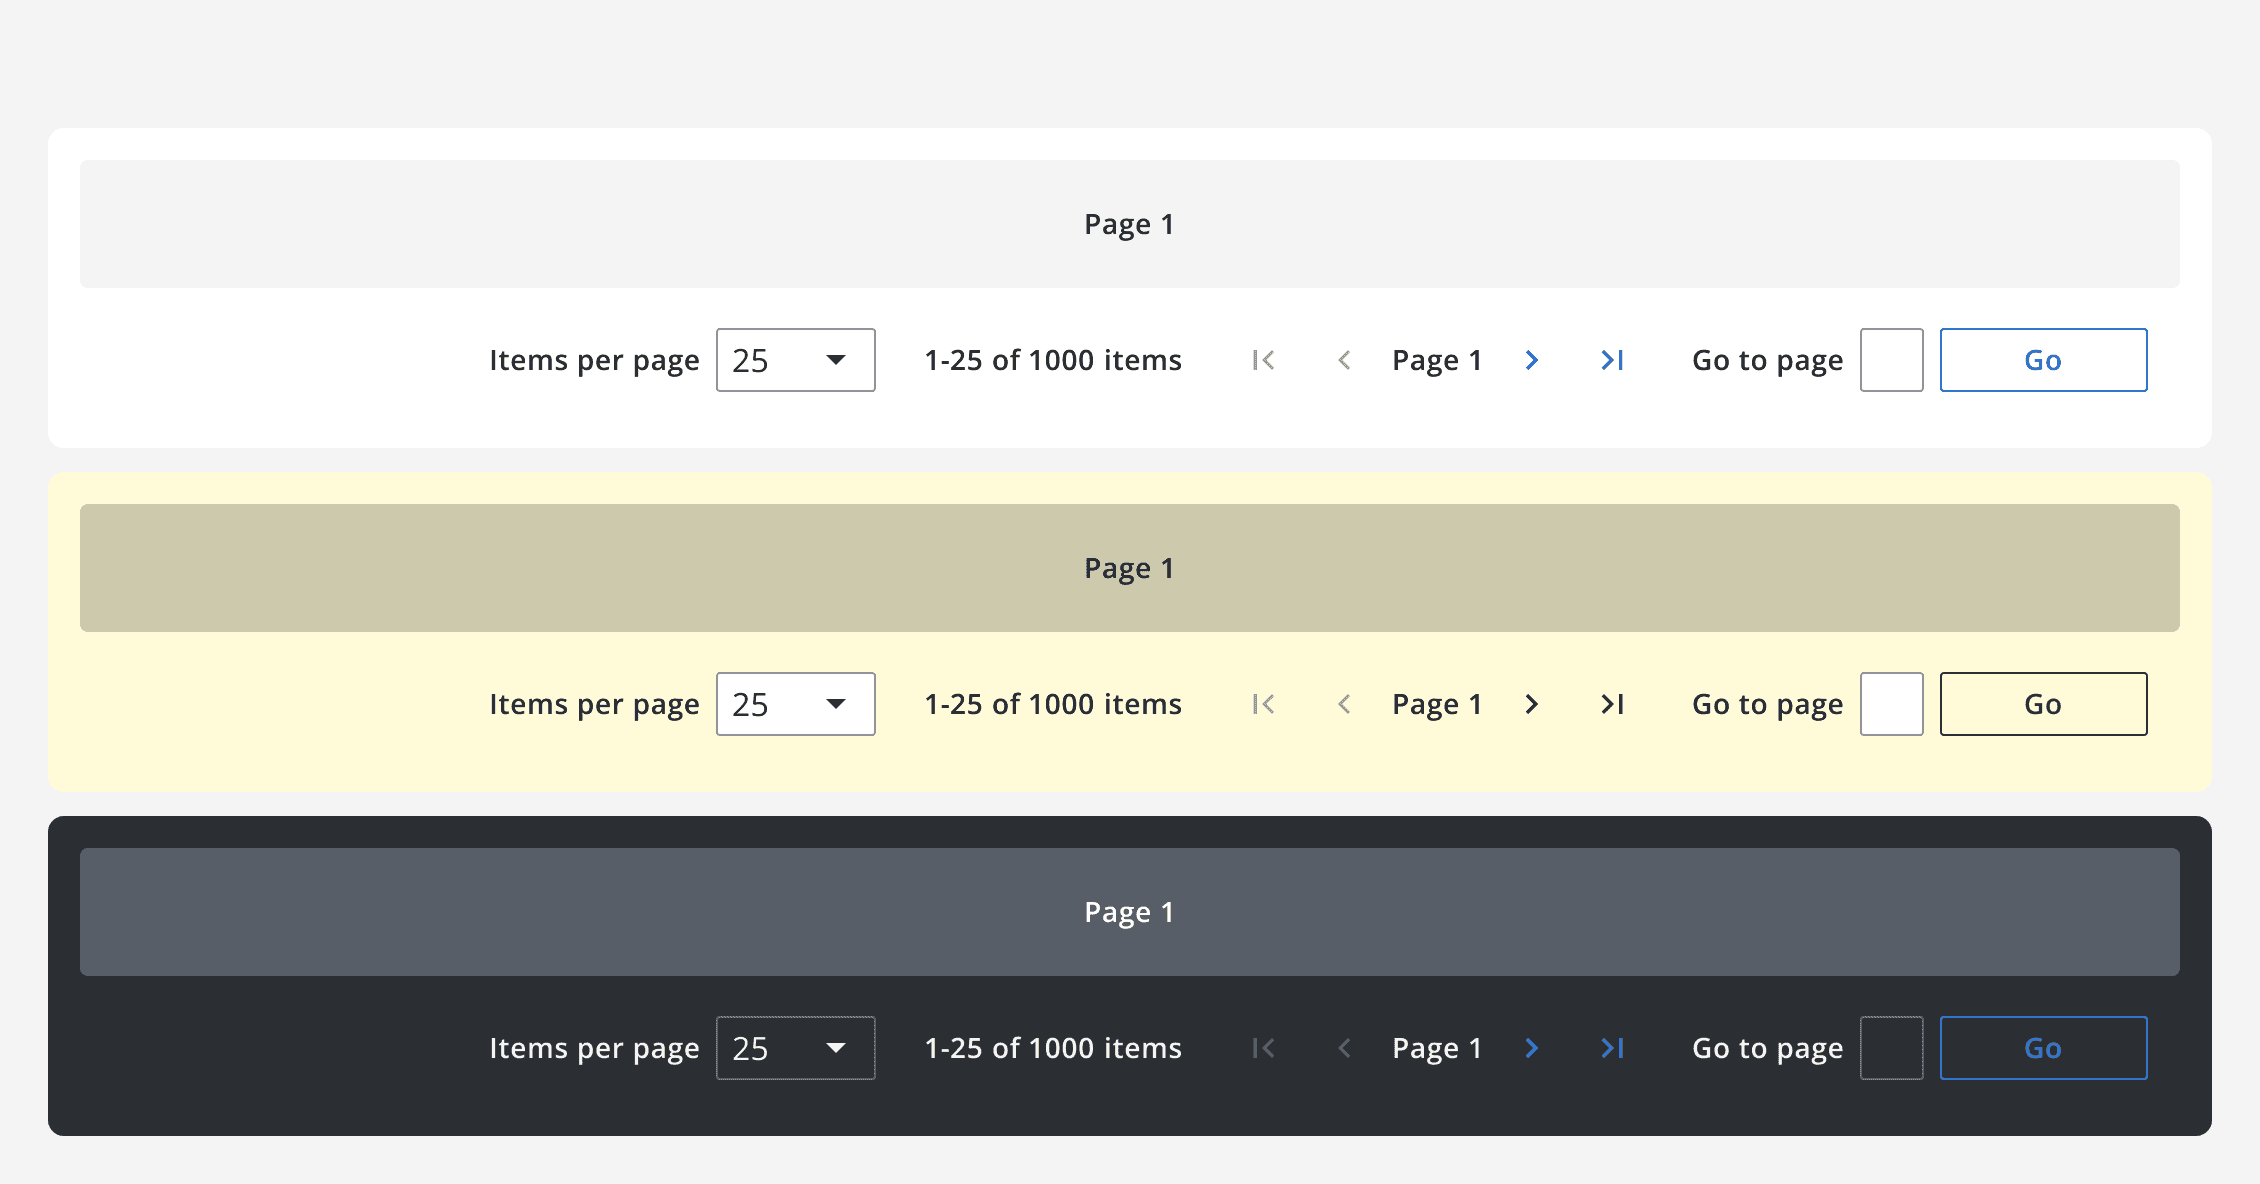Image resolution: width=2260 pixels, height=1184 pixels.
Task: Jump to the first page in the yellow pagination
Action: click(1262, 704)
